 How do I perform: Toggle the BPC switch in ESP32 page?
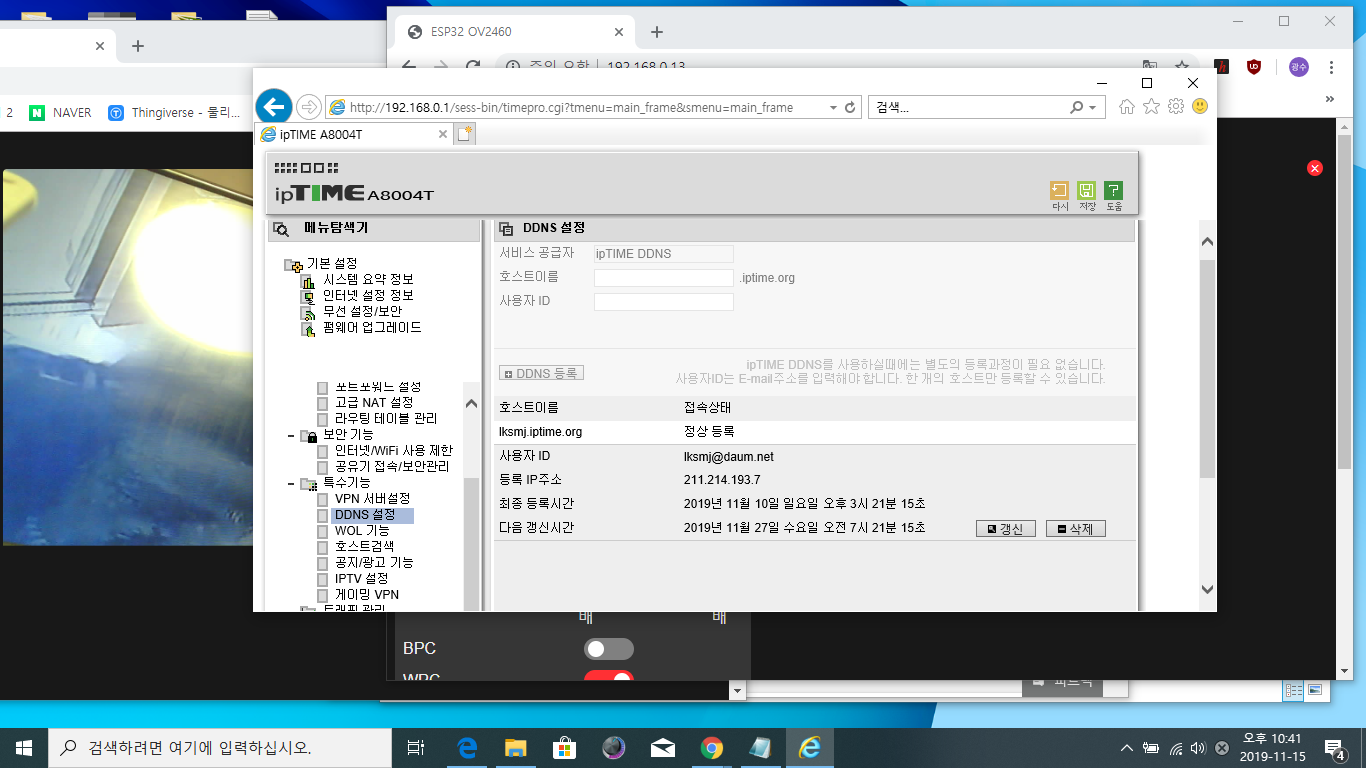609,649
